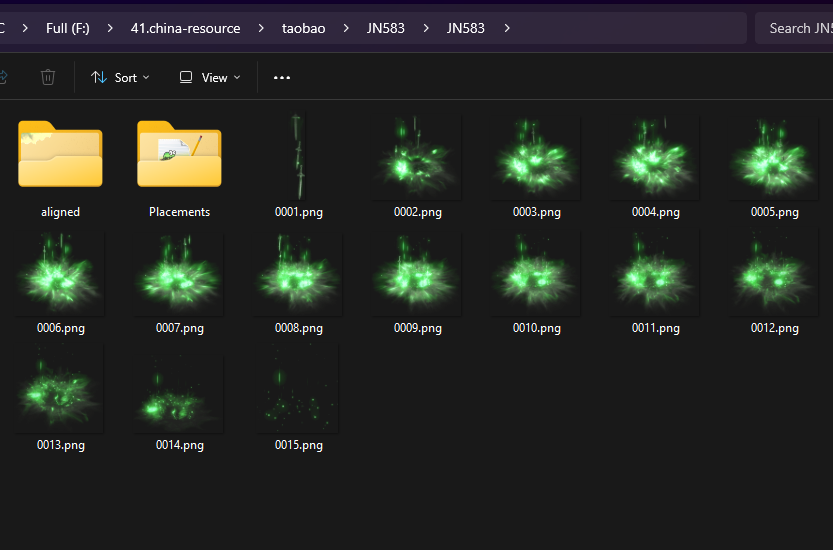The image size is (833, 550).
Task: Select the 0012.png image file
Action: click(x=774, y=273)
